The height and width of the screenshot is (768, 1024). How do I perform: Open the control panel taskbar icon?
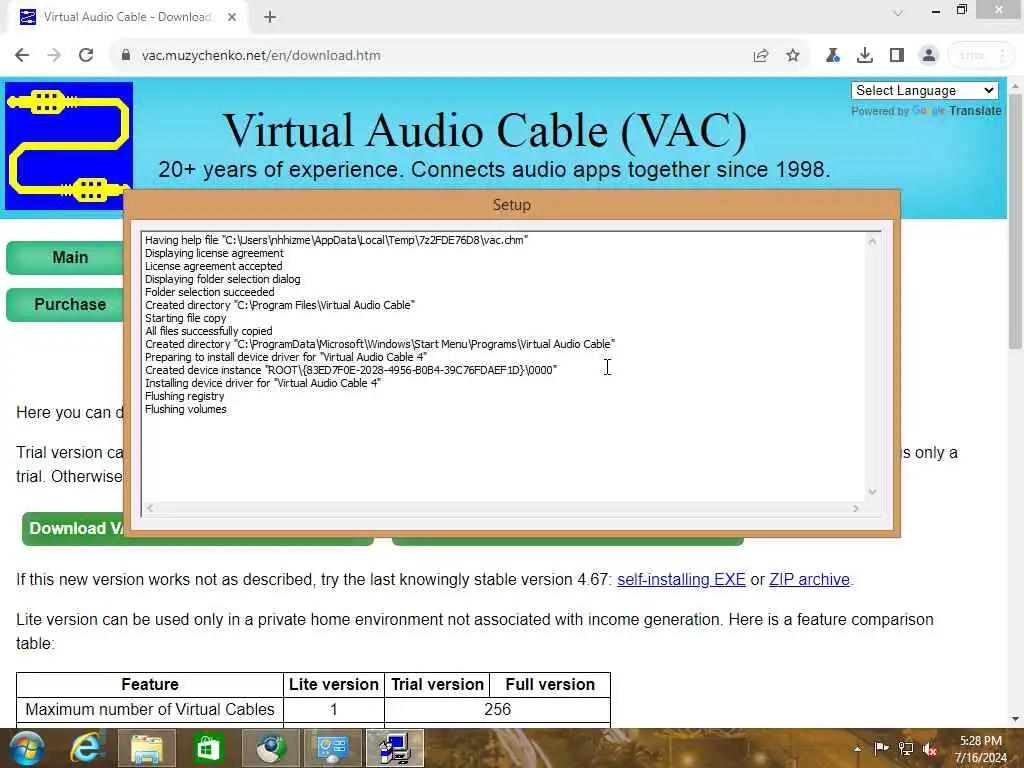(x=332, y=748)
